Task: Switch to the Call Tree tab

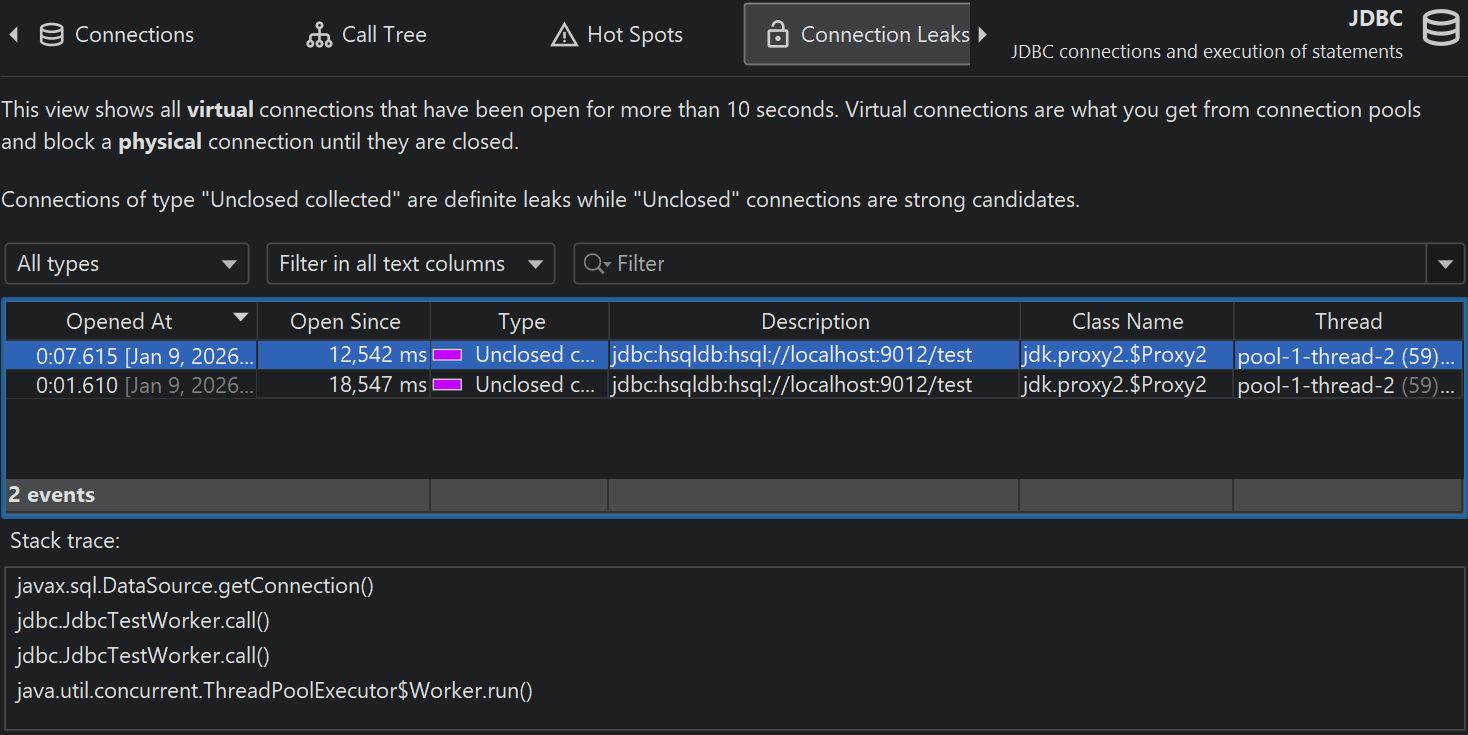Action: pyautogui.click(x=384, y=35)
